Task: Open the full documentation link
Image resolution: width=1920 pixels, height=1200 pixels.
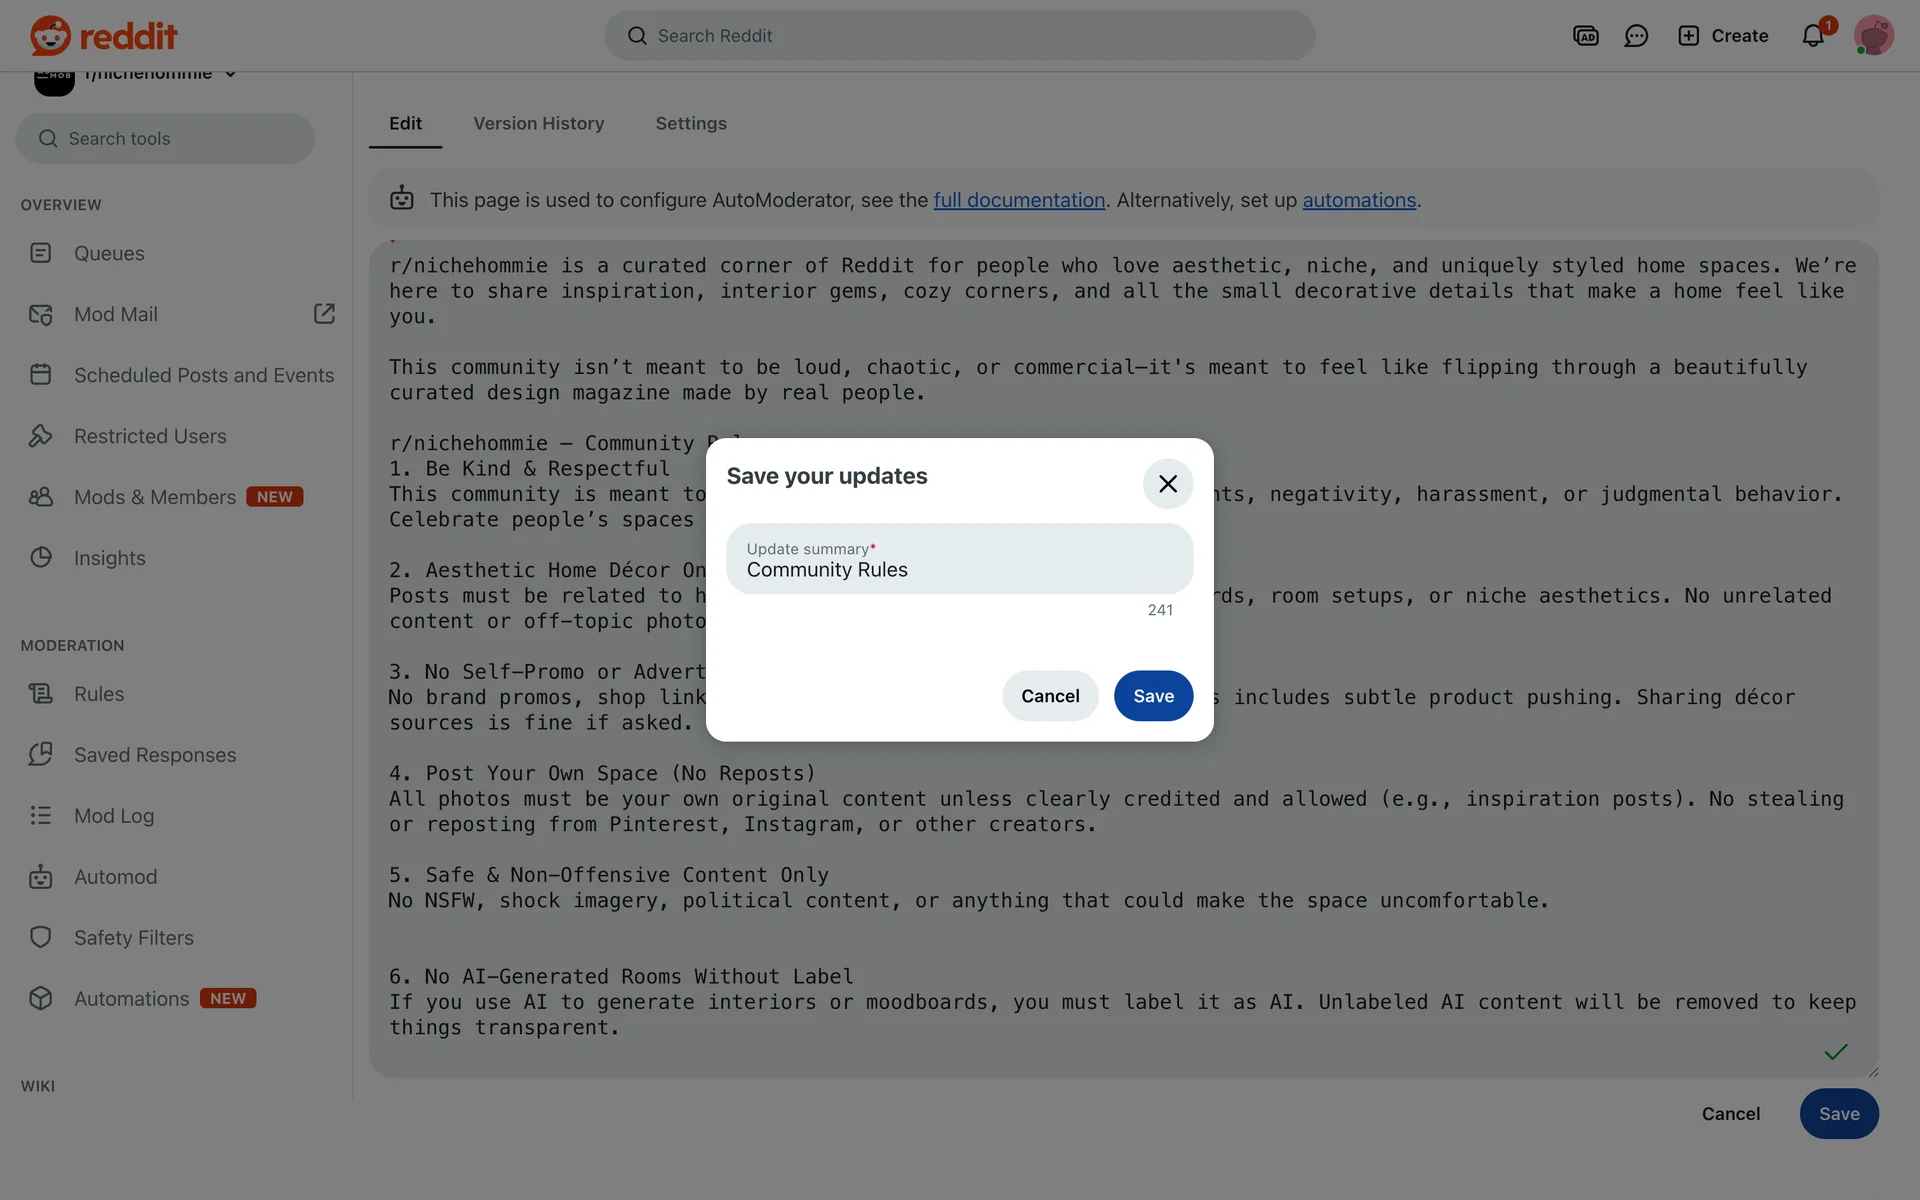Action: (1018, 200)
